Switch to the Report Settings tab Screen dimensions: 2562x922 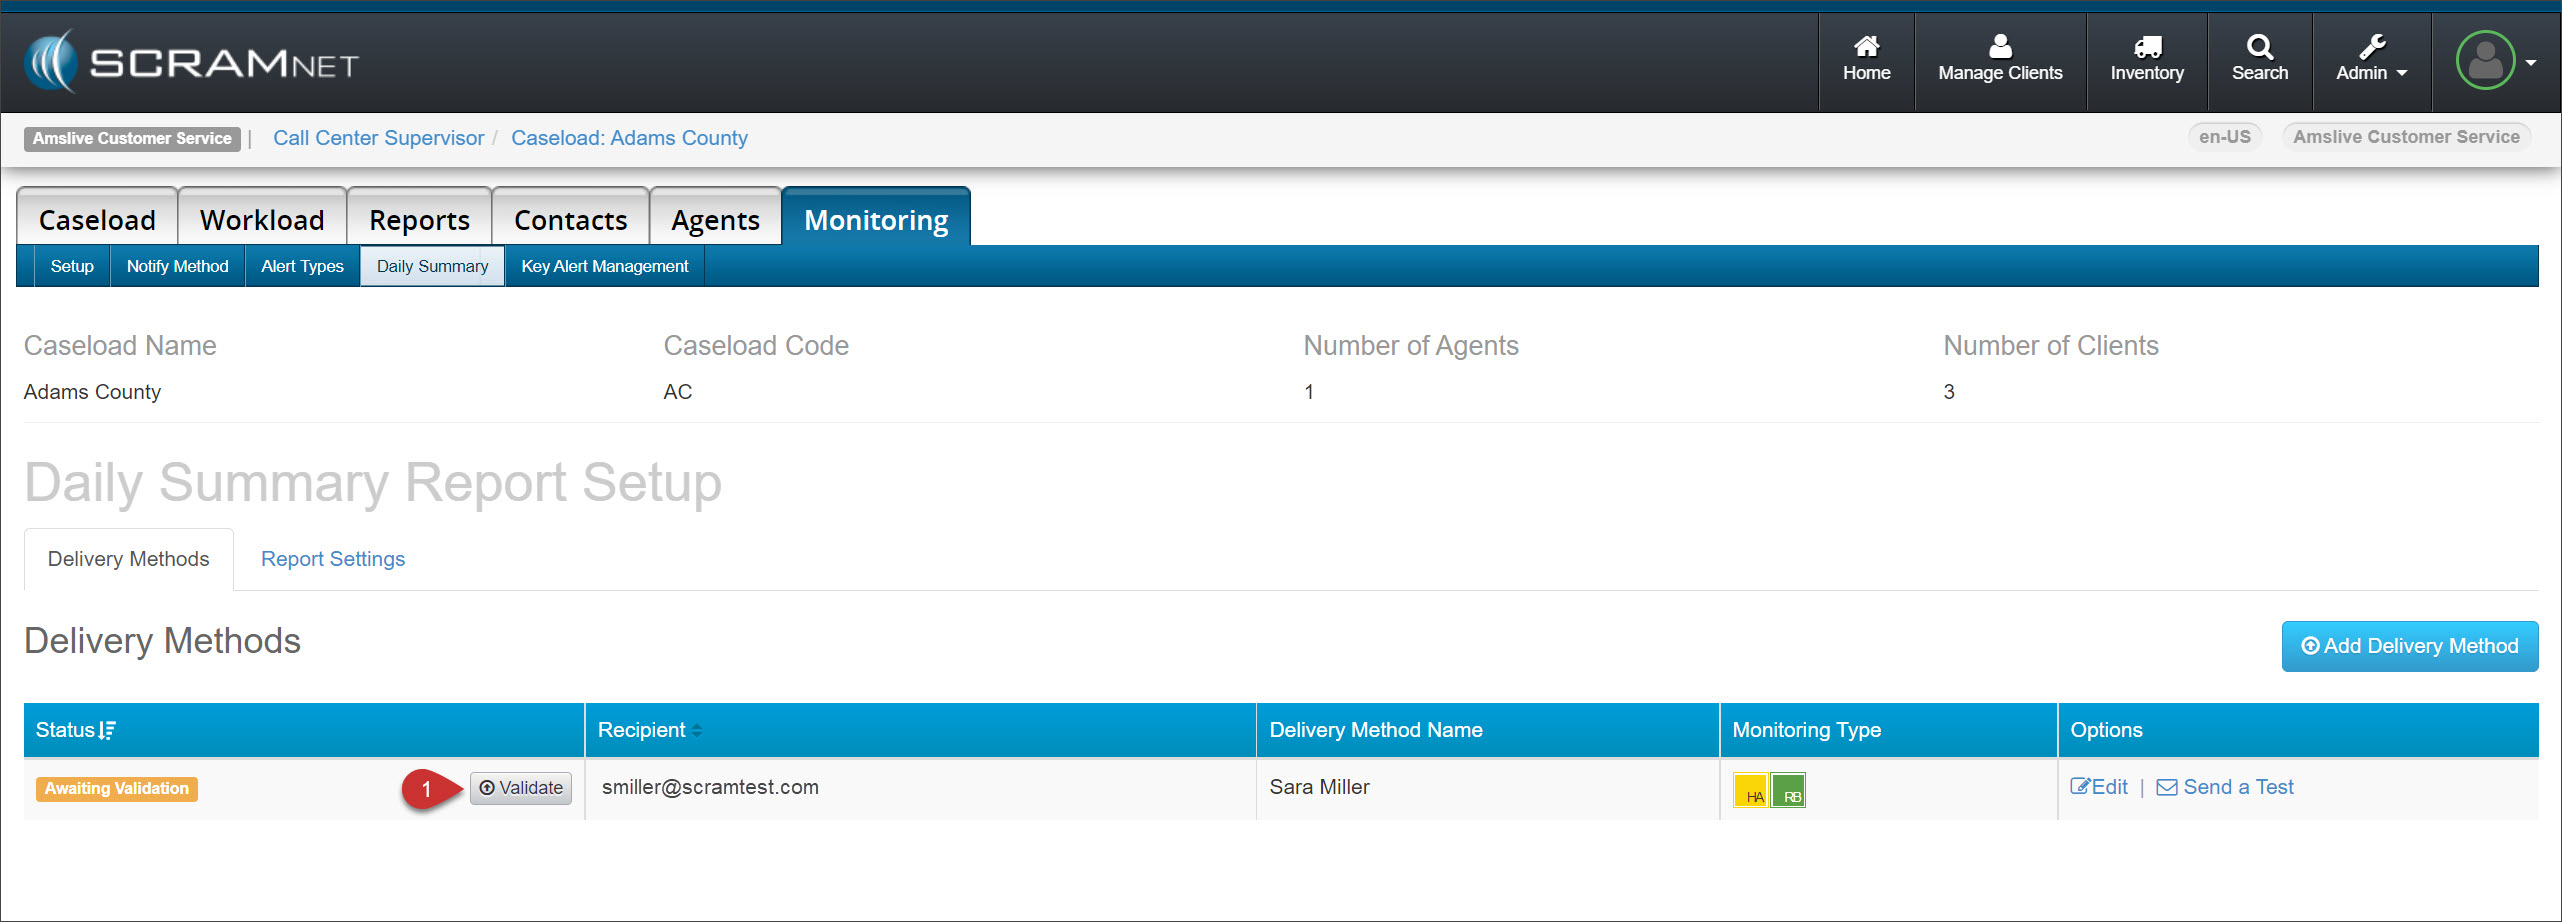point(332,559)
